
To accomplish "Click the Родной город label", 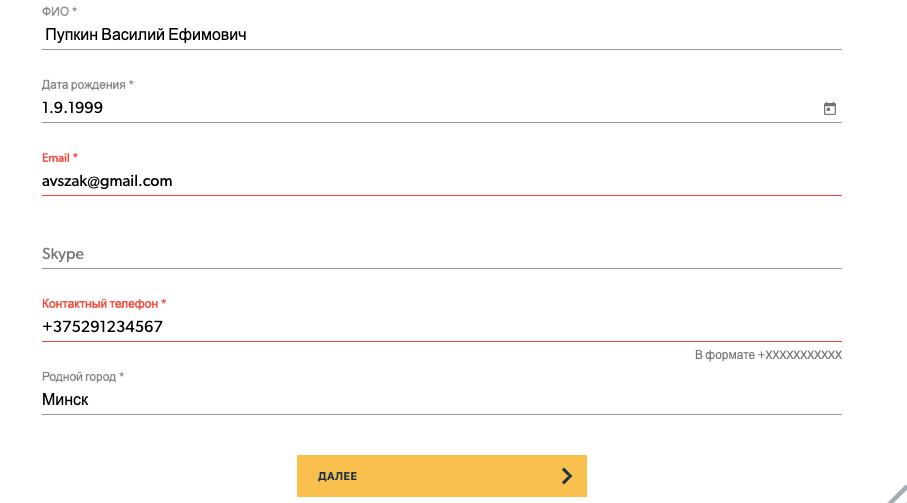I will click(x=79, y=377).
